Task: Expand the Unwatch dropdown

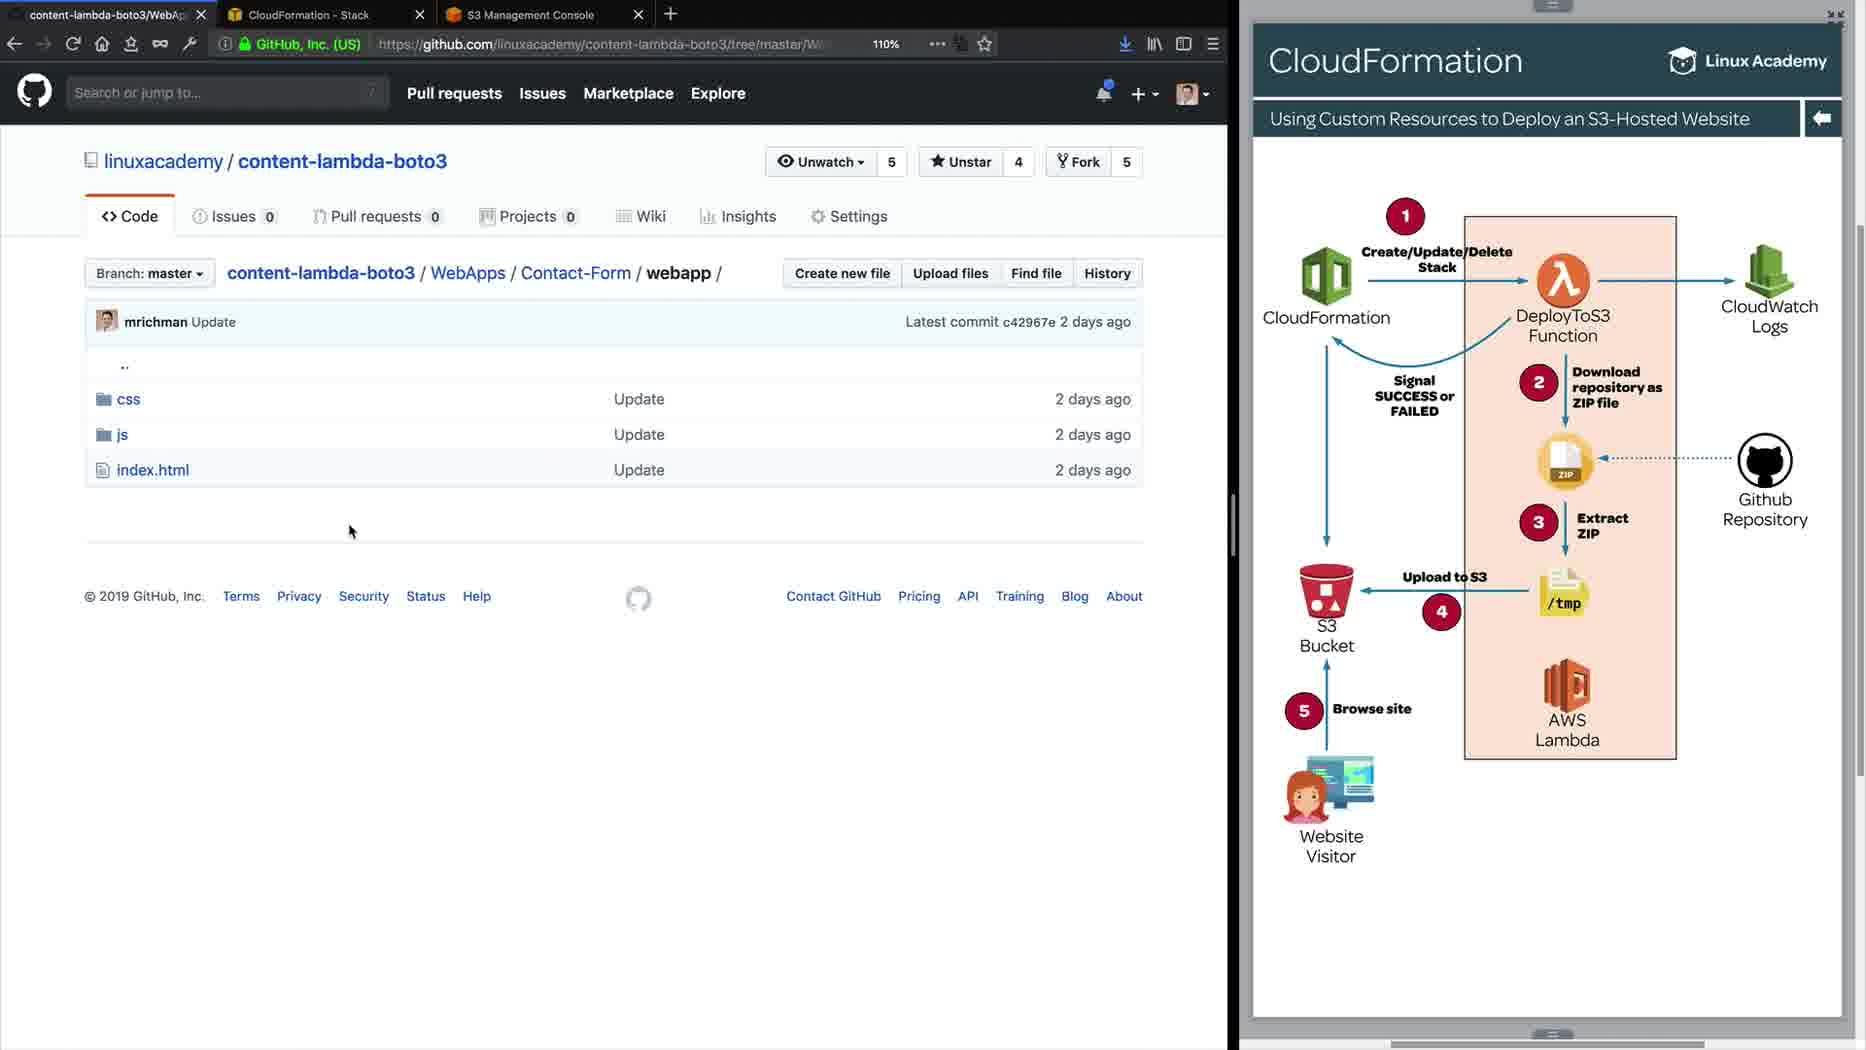Action: pos(821,162)
